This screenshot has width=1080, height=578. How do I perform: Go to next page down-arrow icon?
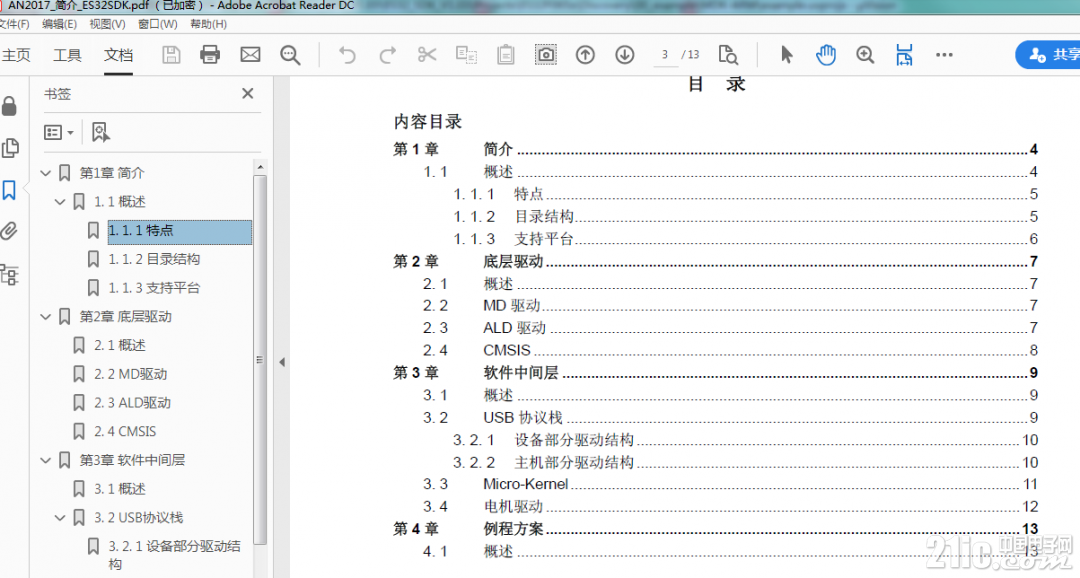pos(625,54)
